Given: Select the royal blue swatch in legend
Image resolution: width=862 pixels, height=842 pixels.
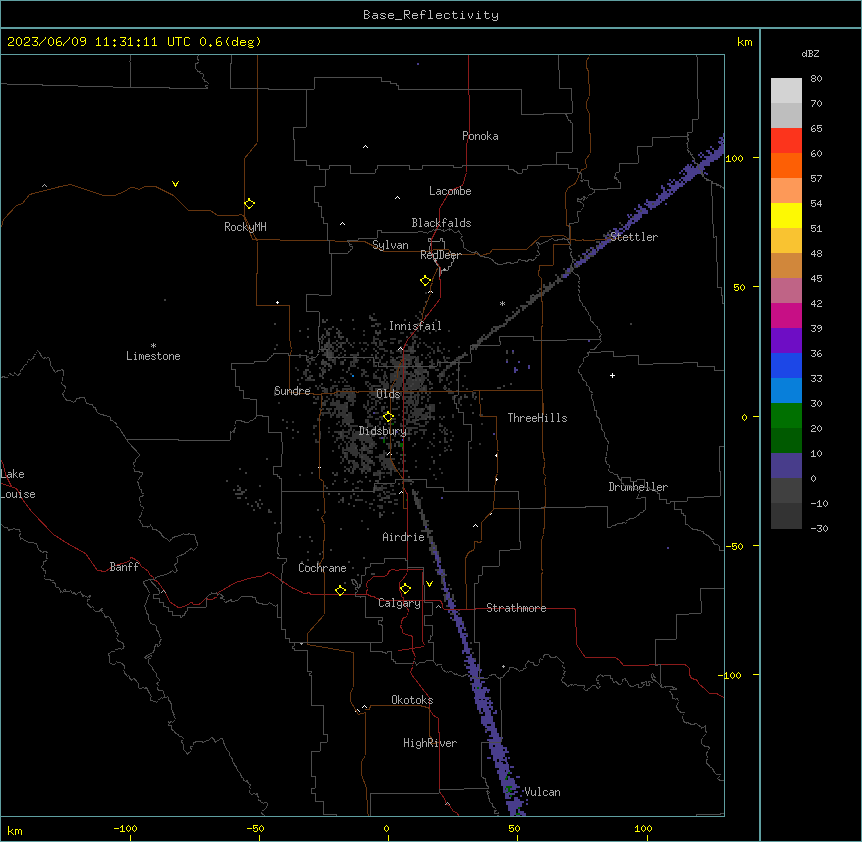Looking at the screenshot, I should point(786,365).
